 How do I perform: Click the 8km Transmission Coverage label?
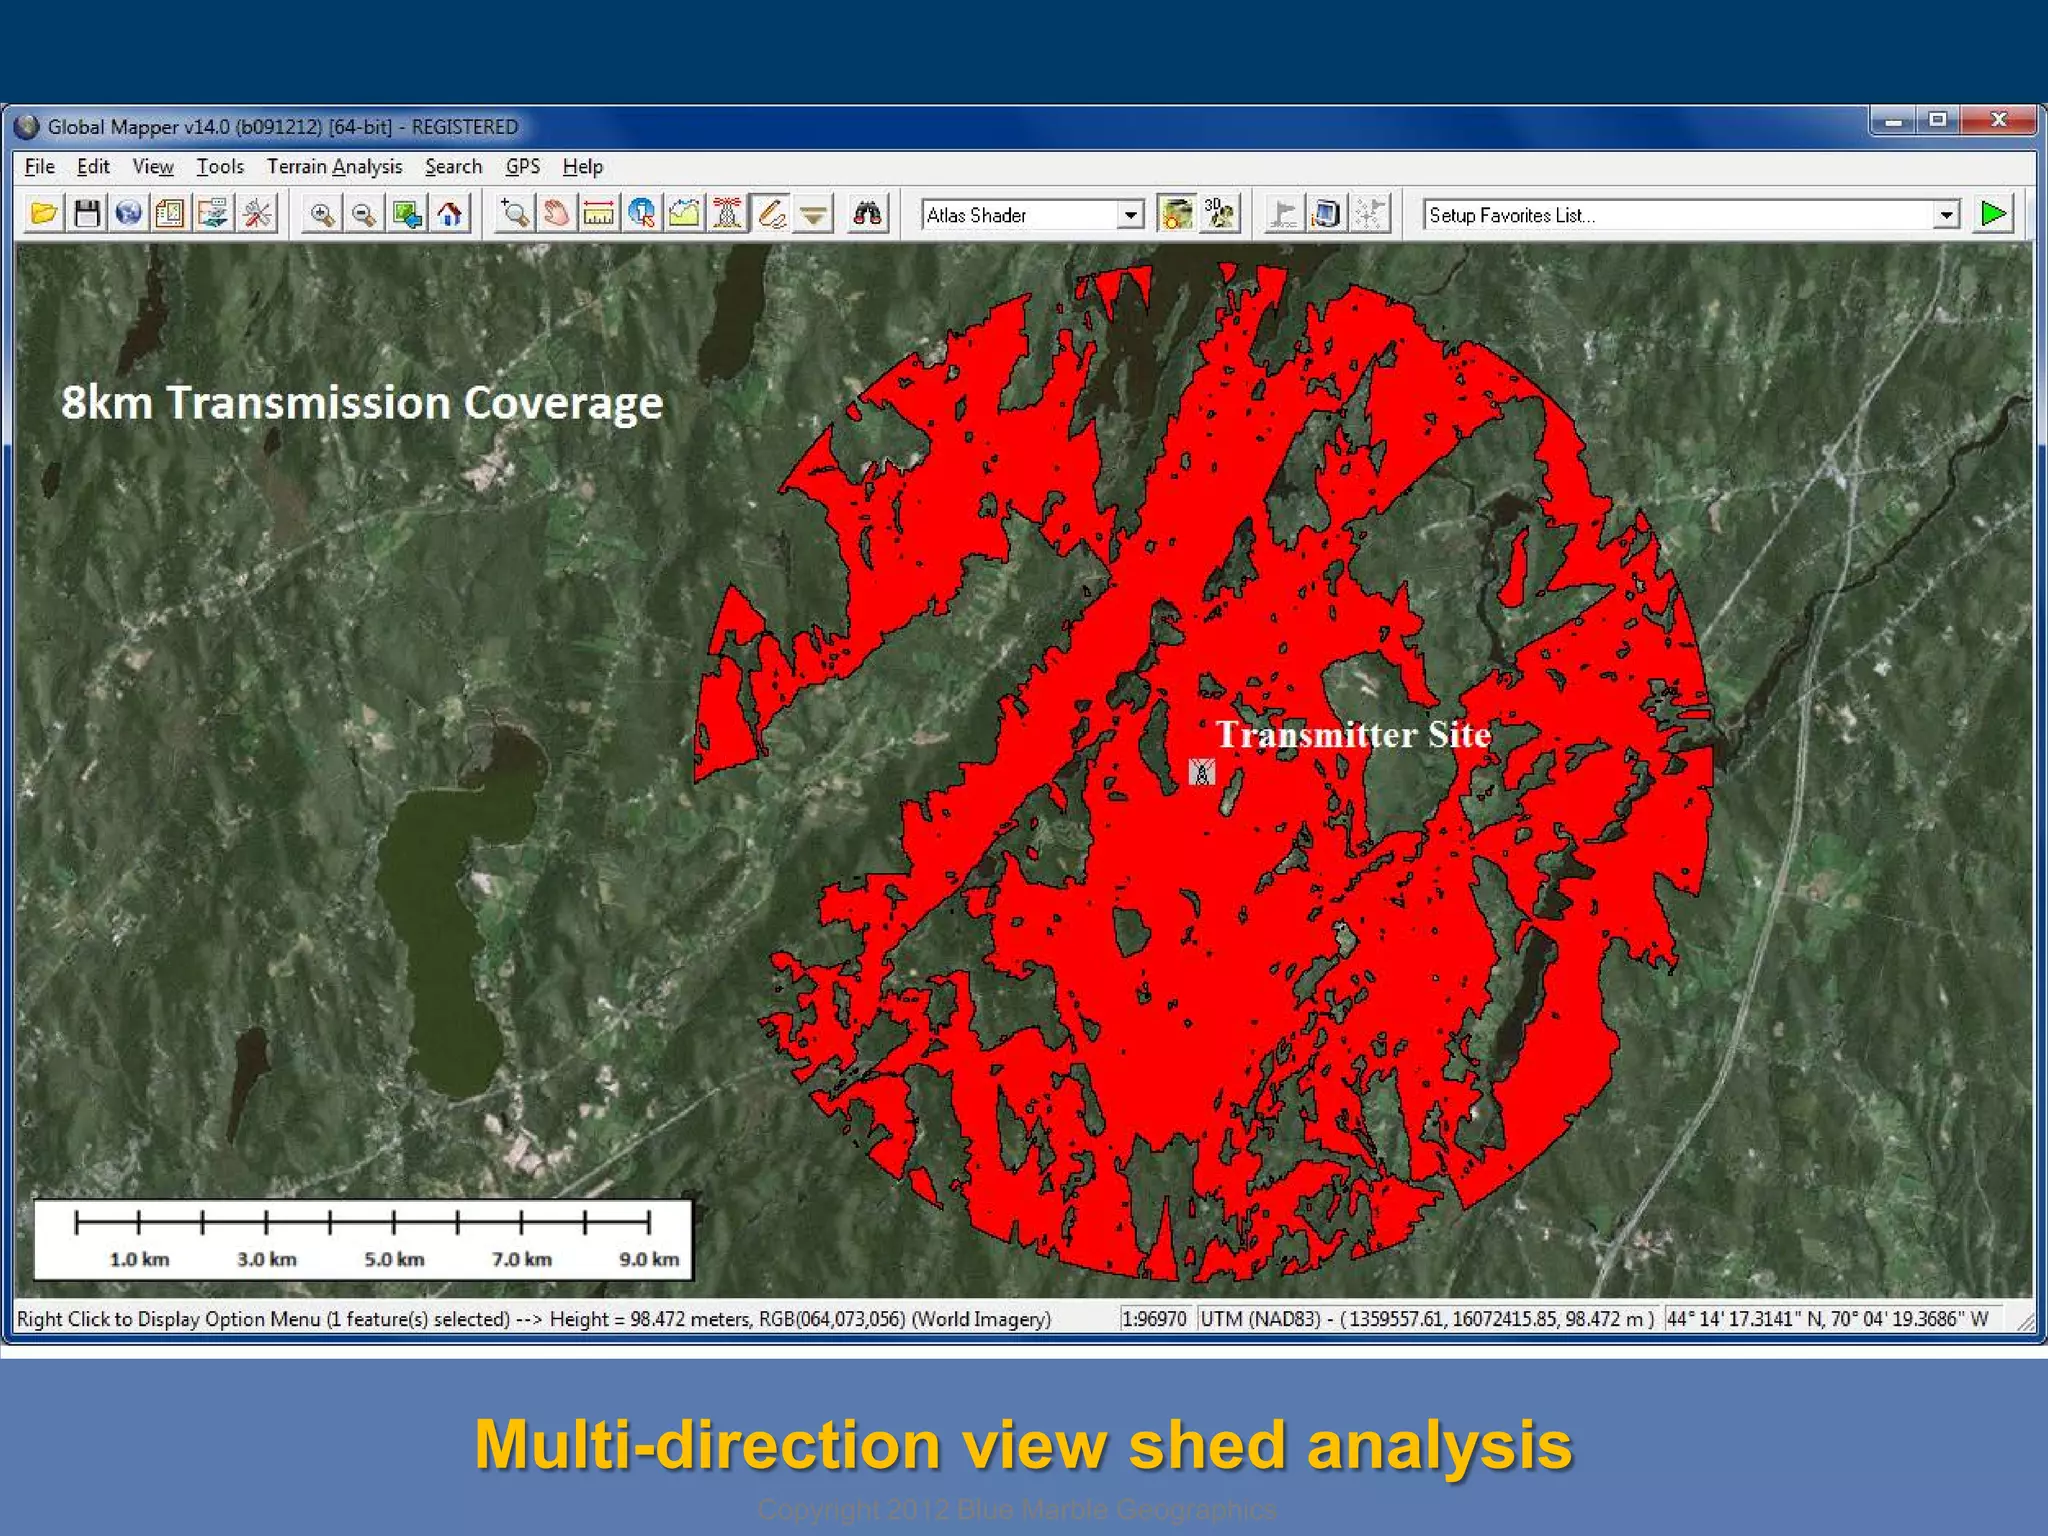[x=362, y=403]
